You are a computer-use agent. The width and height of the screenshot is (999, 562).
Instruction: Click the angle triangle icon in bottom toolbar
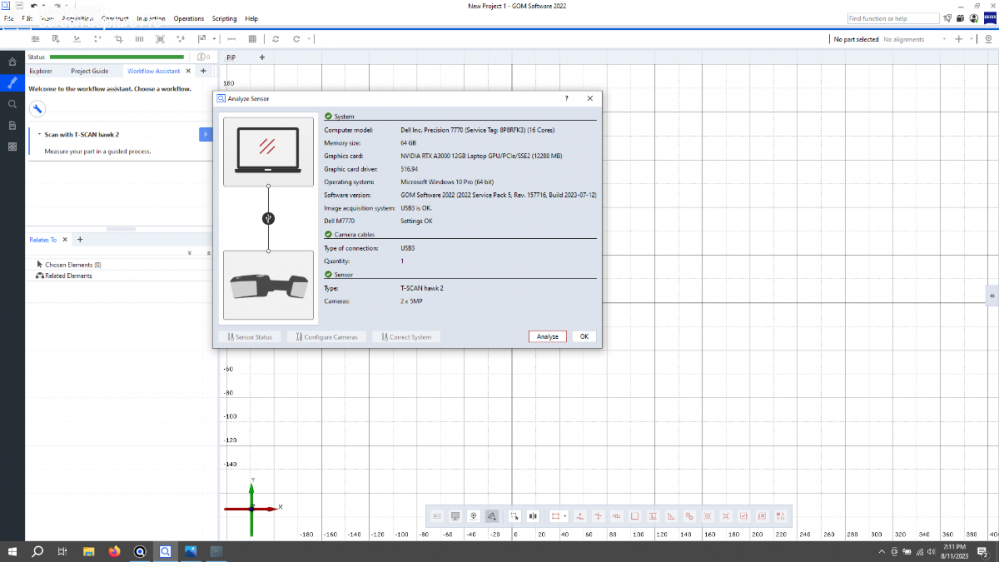click(x=671, y=516)
